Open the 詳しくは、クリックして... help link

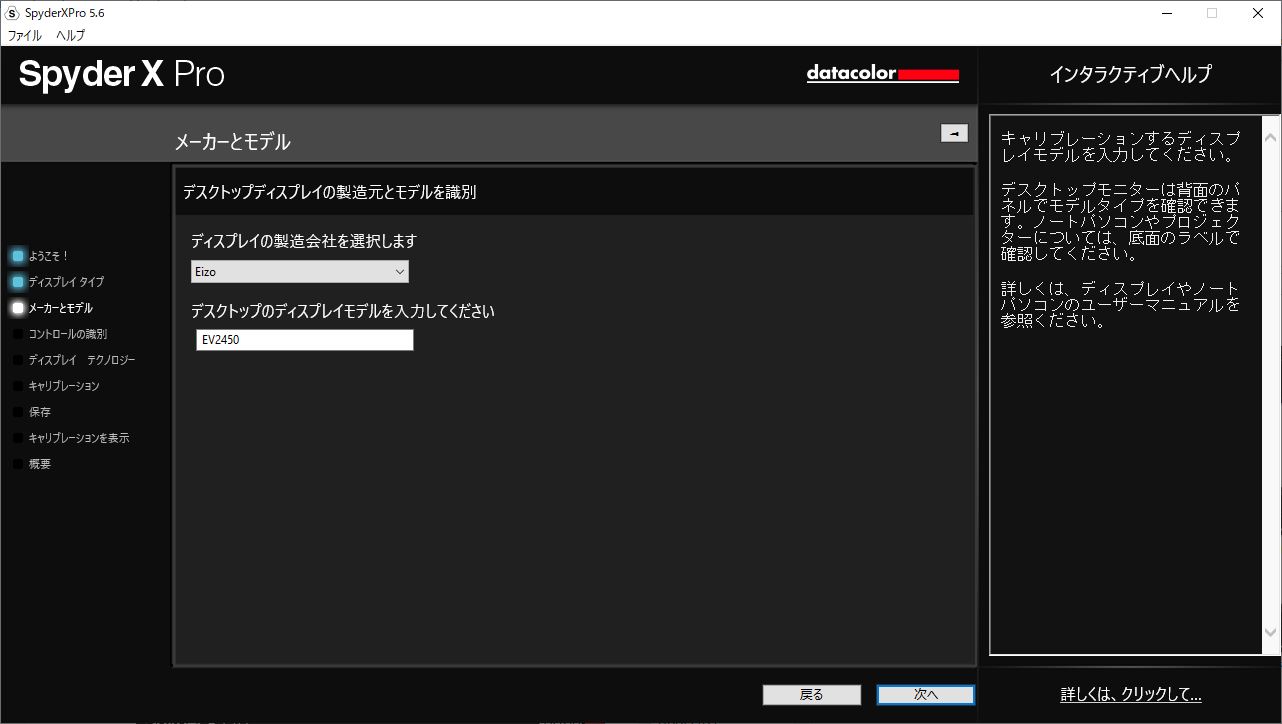tap(1131, 695)
